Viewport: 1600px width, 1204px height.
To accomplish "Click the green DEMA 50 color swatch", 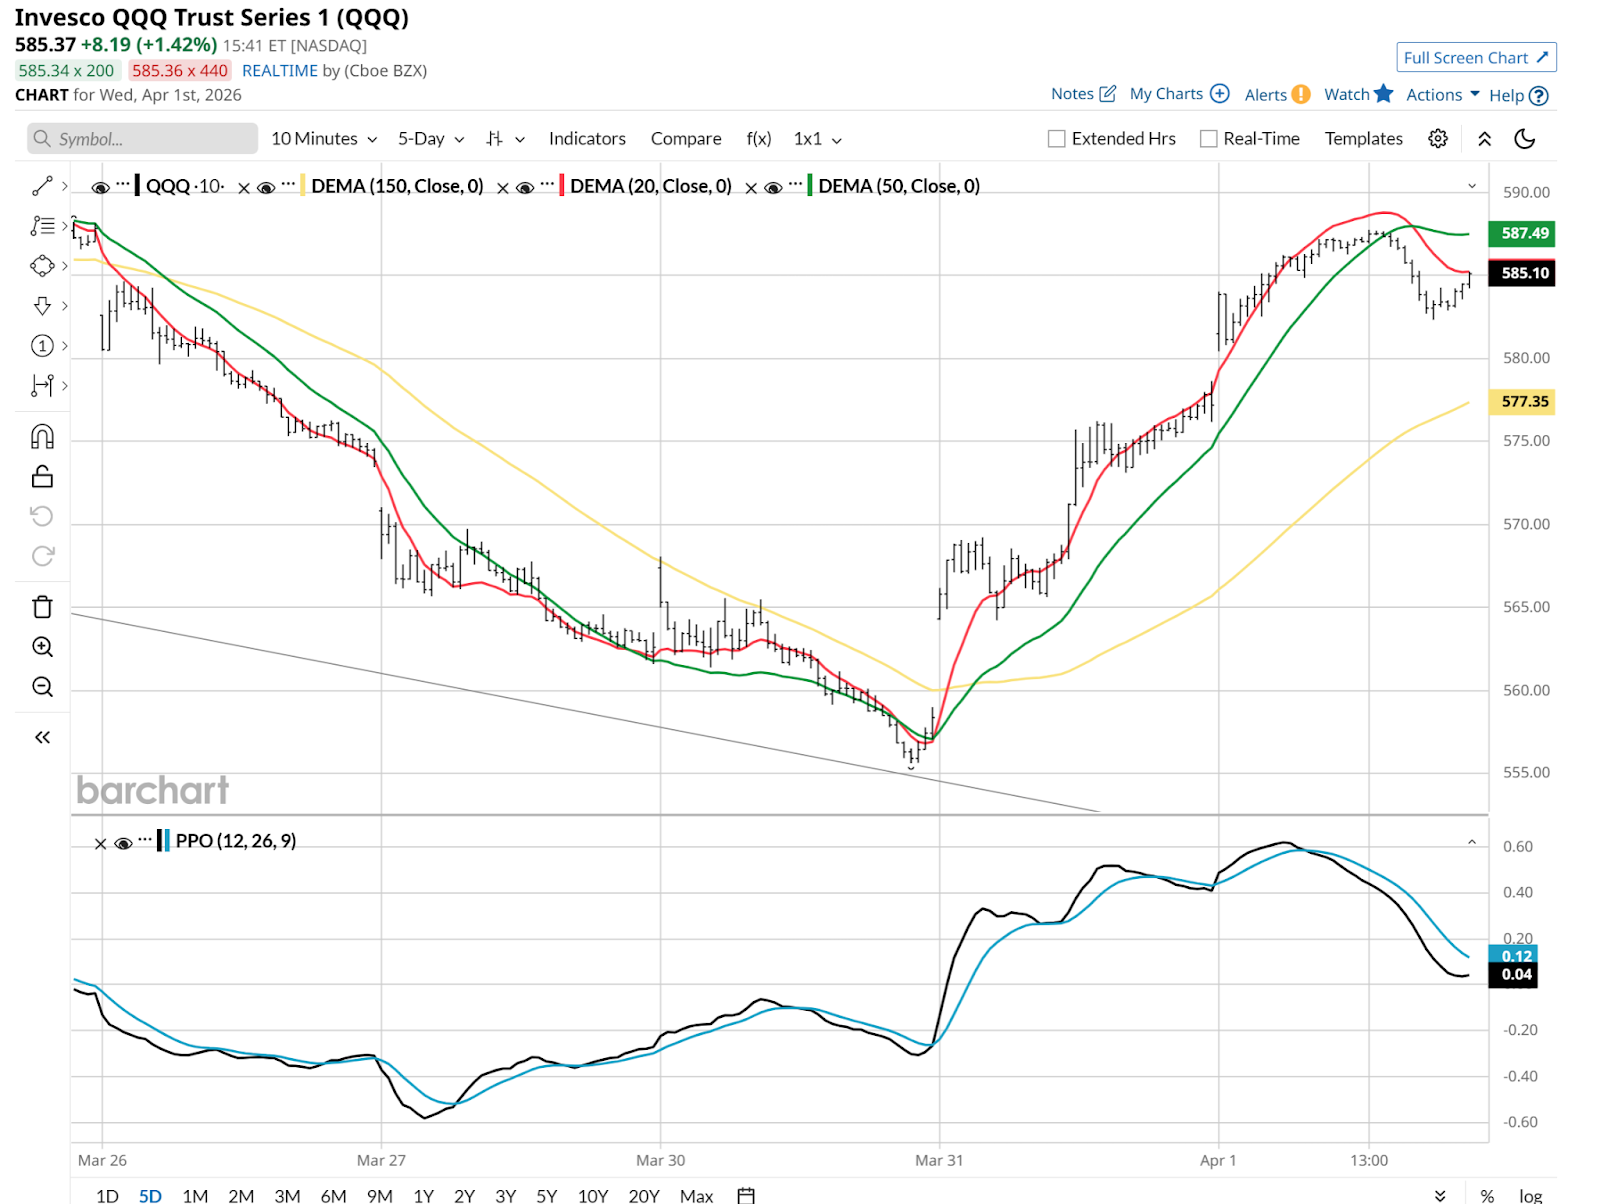I will point(810,186).
